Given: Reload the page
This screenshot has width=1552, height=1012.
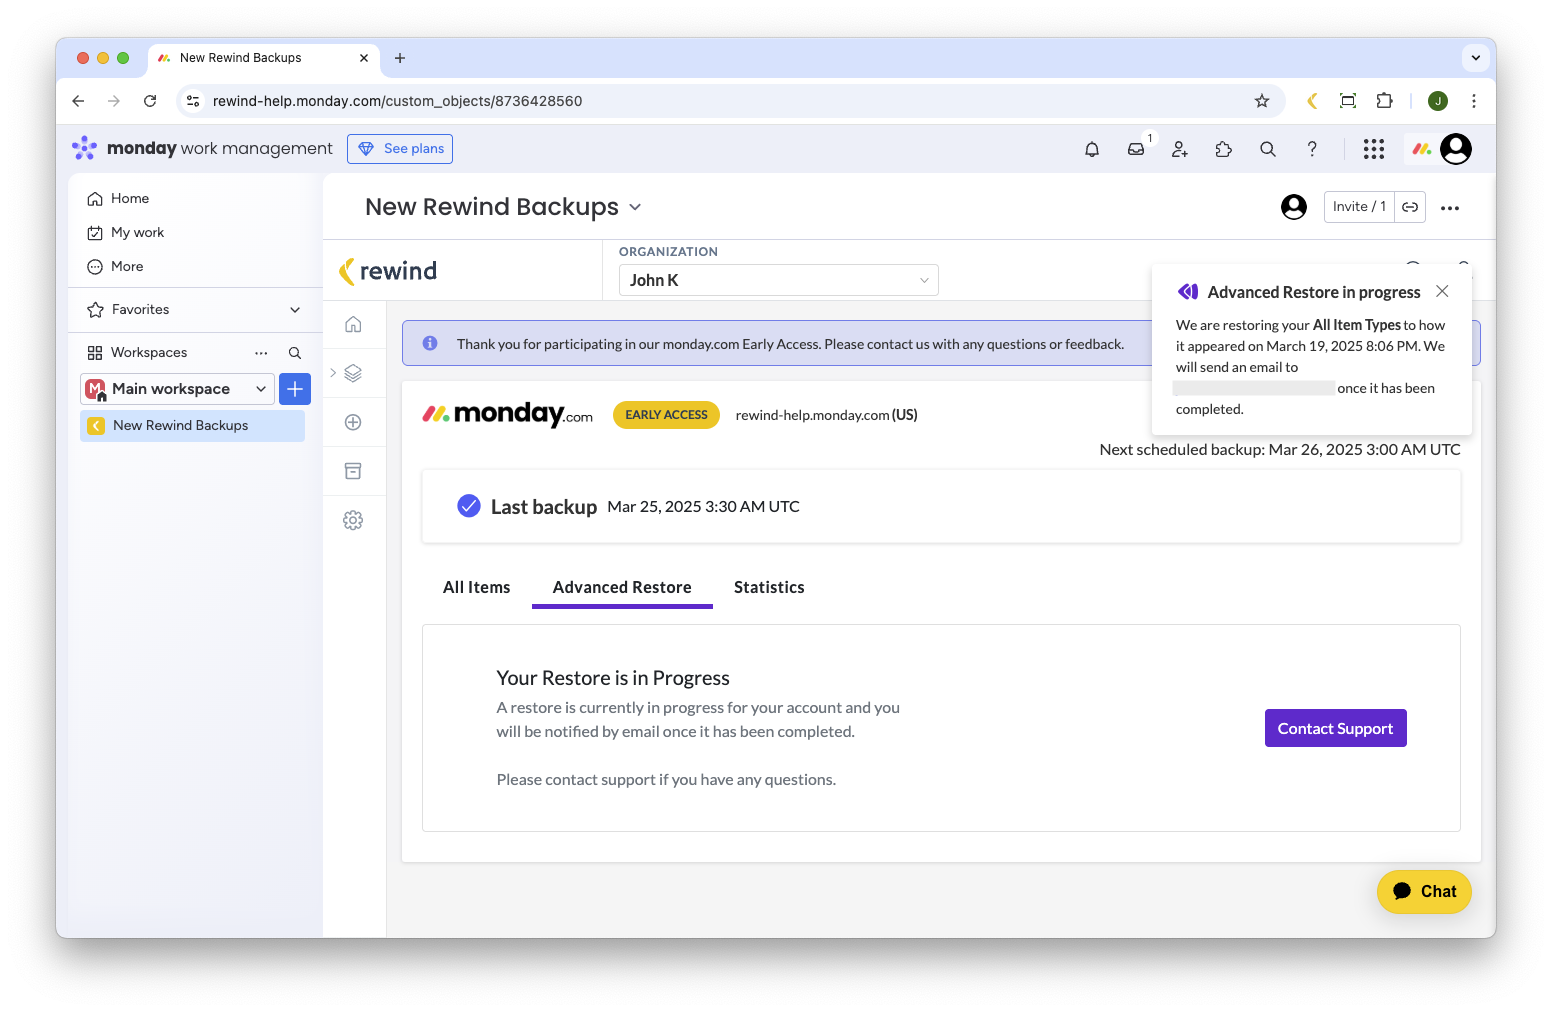Looking at the screenshot, I should pyautogui.click(x=150, y=101).
